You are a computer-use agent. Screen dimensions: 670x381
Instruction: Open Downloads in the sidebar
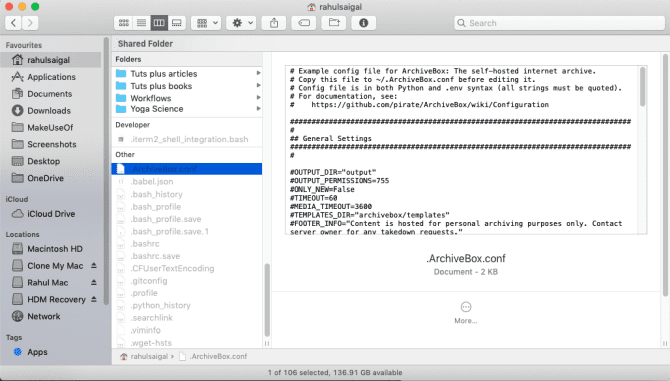tap(49, 111)
